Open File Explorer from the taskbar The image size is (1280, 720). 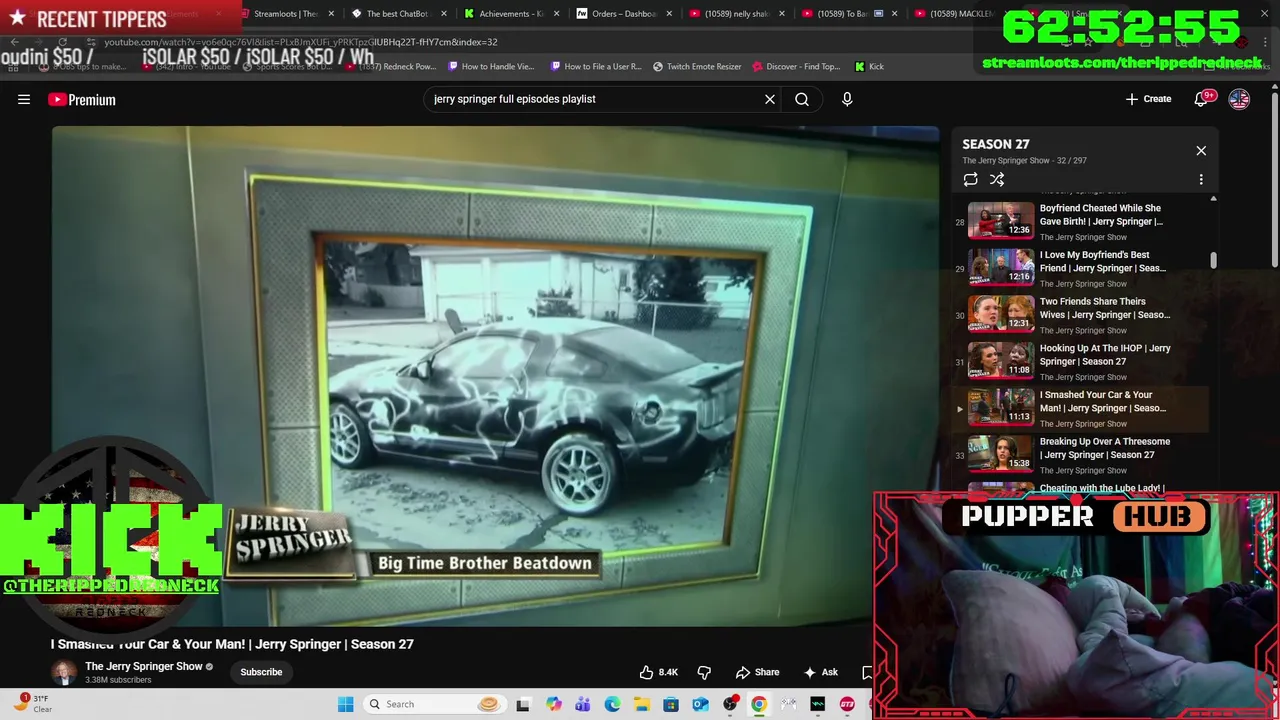(x=641, y=704)
